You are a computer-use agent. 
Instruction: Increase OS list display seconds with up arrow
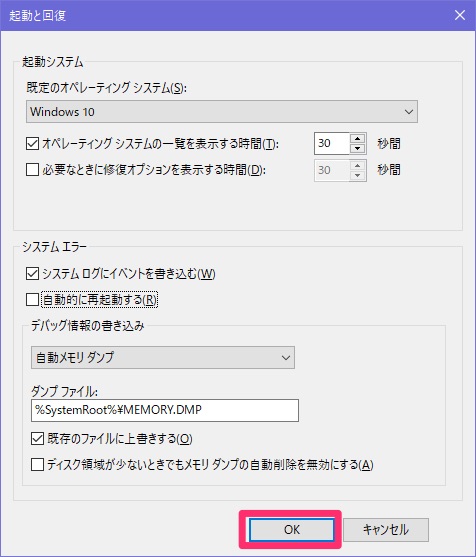358,139
